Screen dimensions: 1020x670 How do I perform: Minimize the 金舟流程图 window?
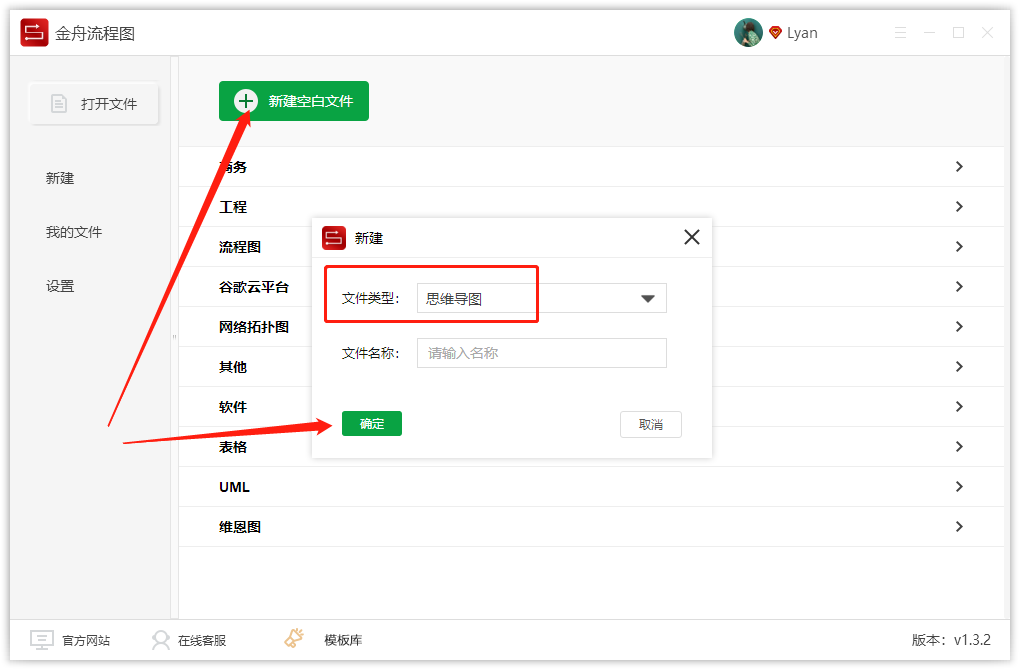click(929, 33)
